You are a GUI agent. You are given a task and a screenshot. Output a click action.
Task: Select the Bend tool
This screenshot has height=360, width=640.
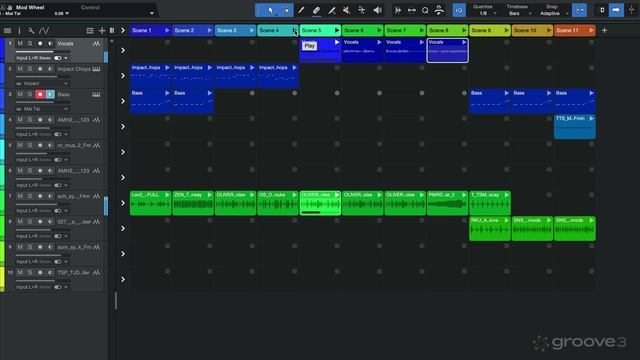point(362,10)
